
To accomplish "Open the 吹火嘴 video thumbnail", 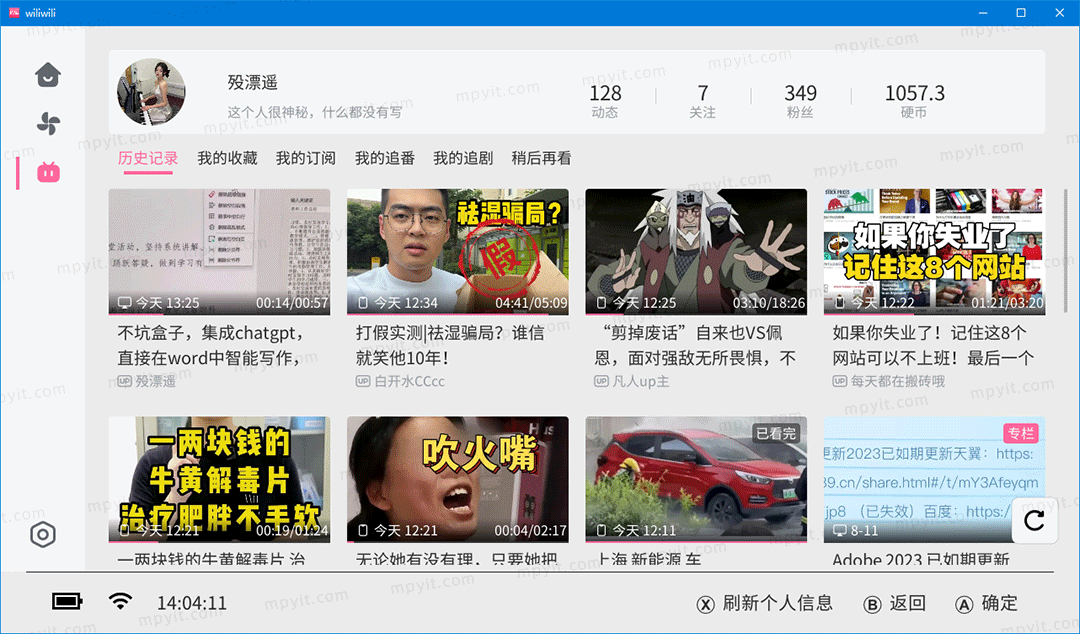I will [x=458, y=479].
